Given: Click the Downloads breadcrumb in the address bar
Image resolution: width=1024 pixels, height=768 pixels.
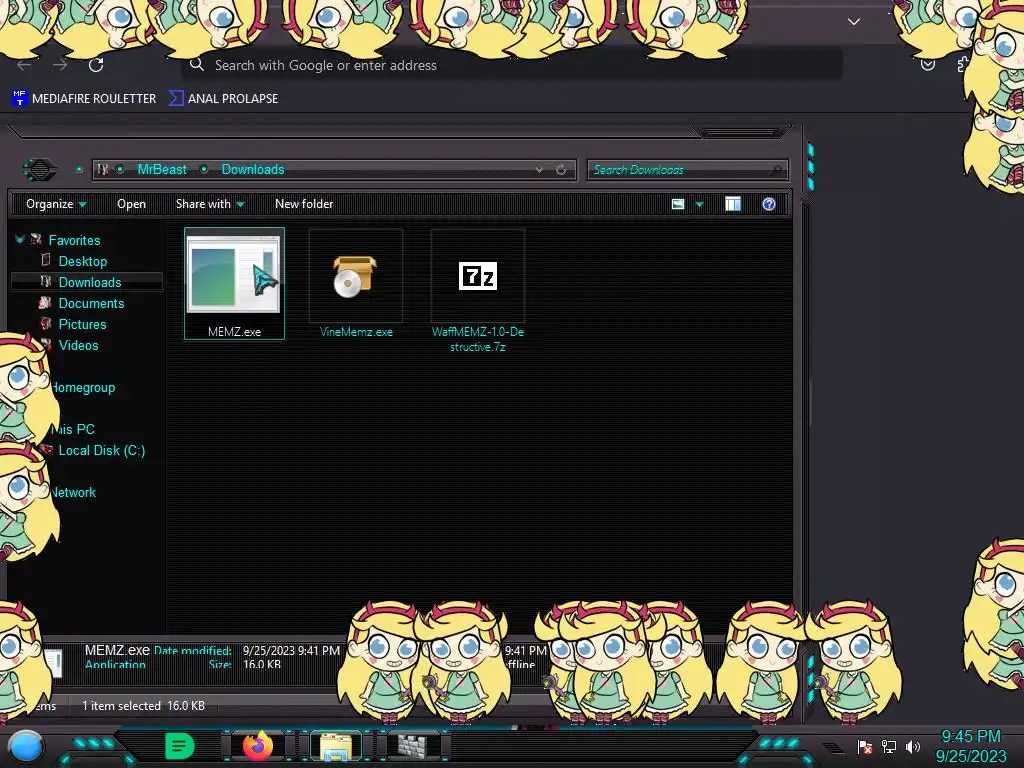Looking at the screenshot, I should coord(253,169).
